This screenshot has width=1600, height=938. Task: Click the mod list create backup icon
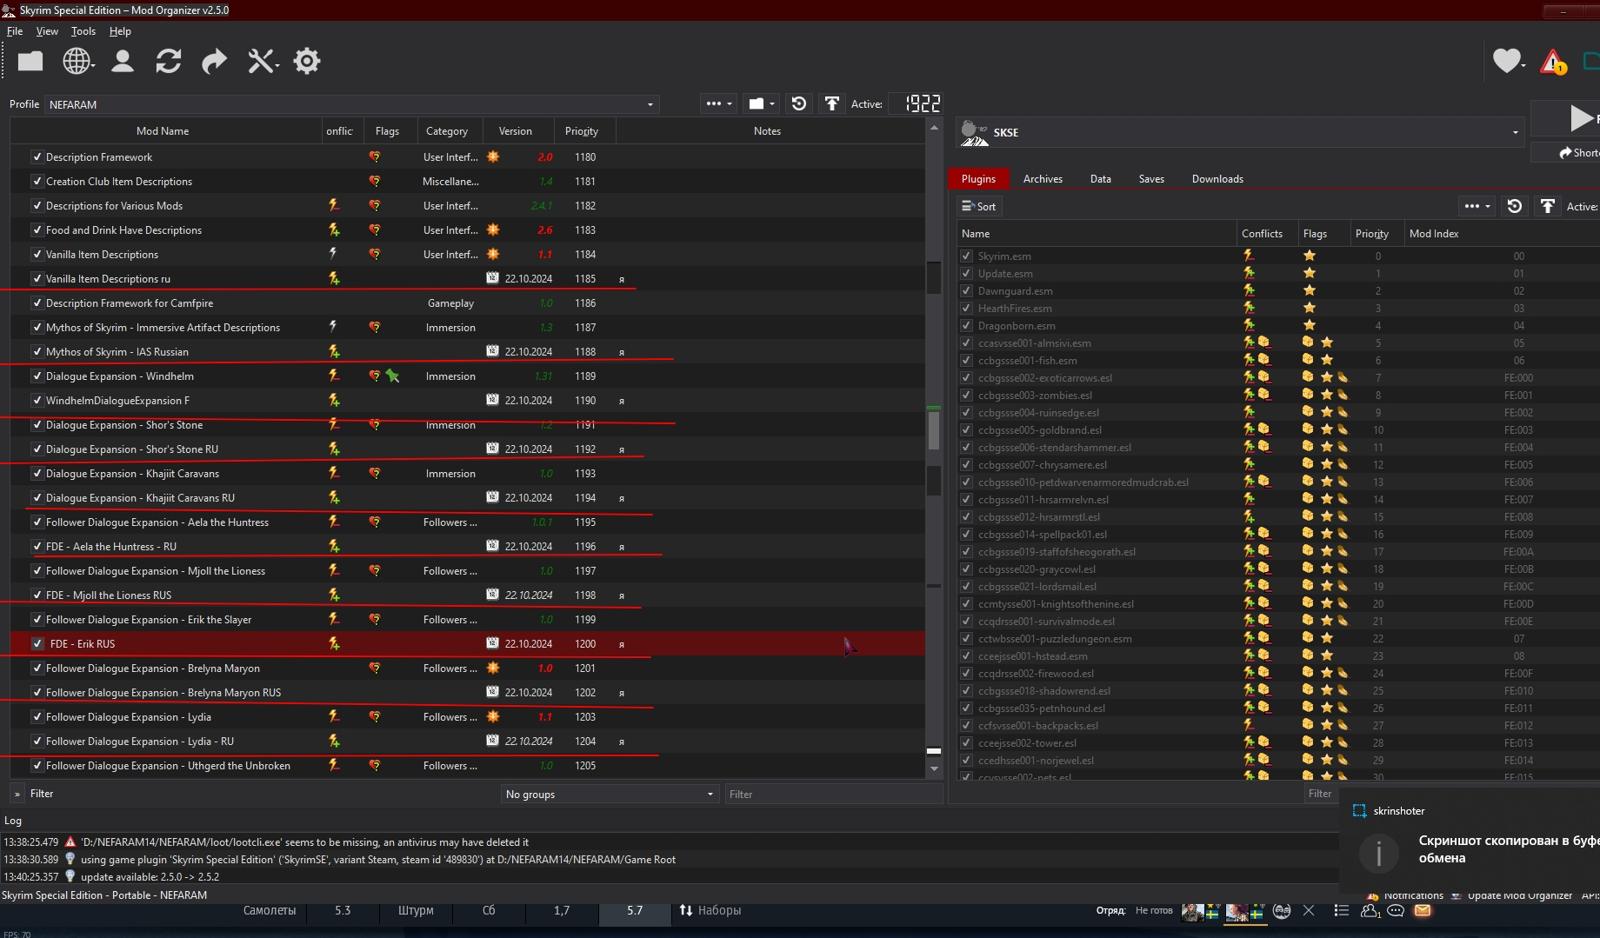pos(831,103)
